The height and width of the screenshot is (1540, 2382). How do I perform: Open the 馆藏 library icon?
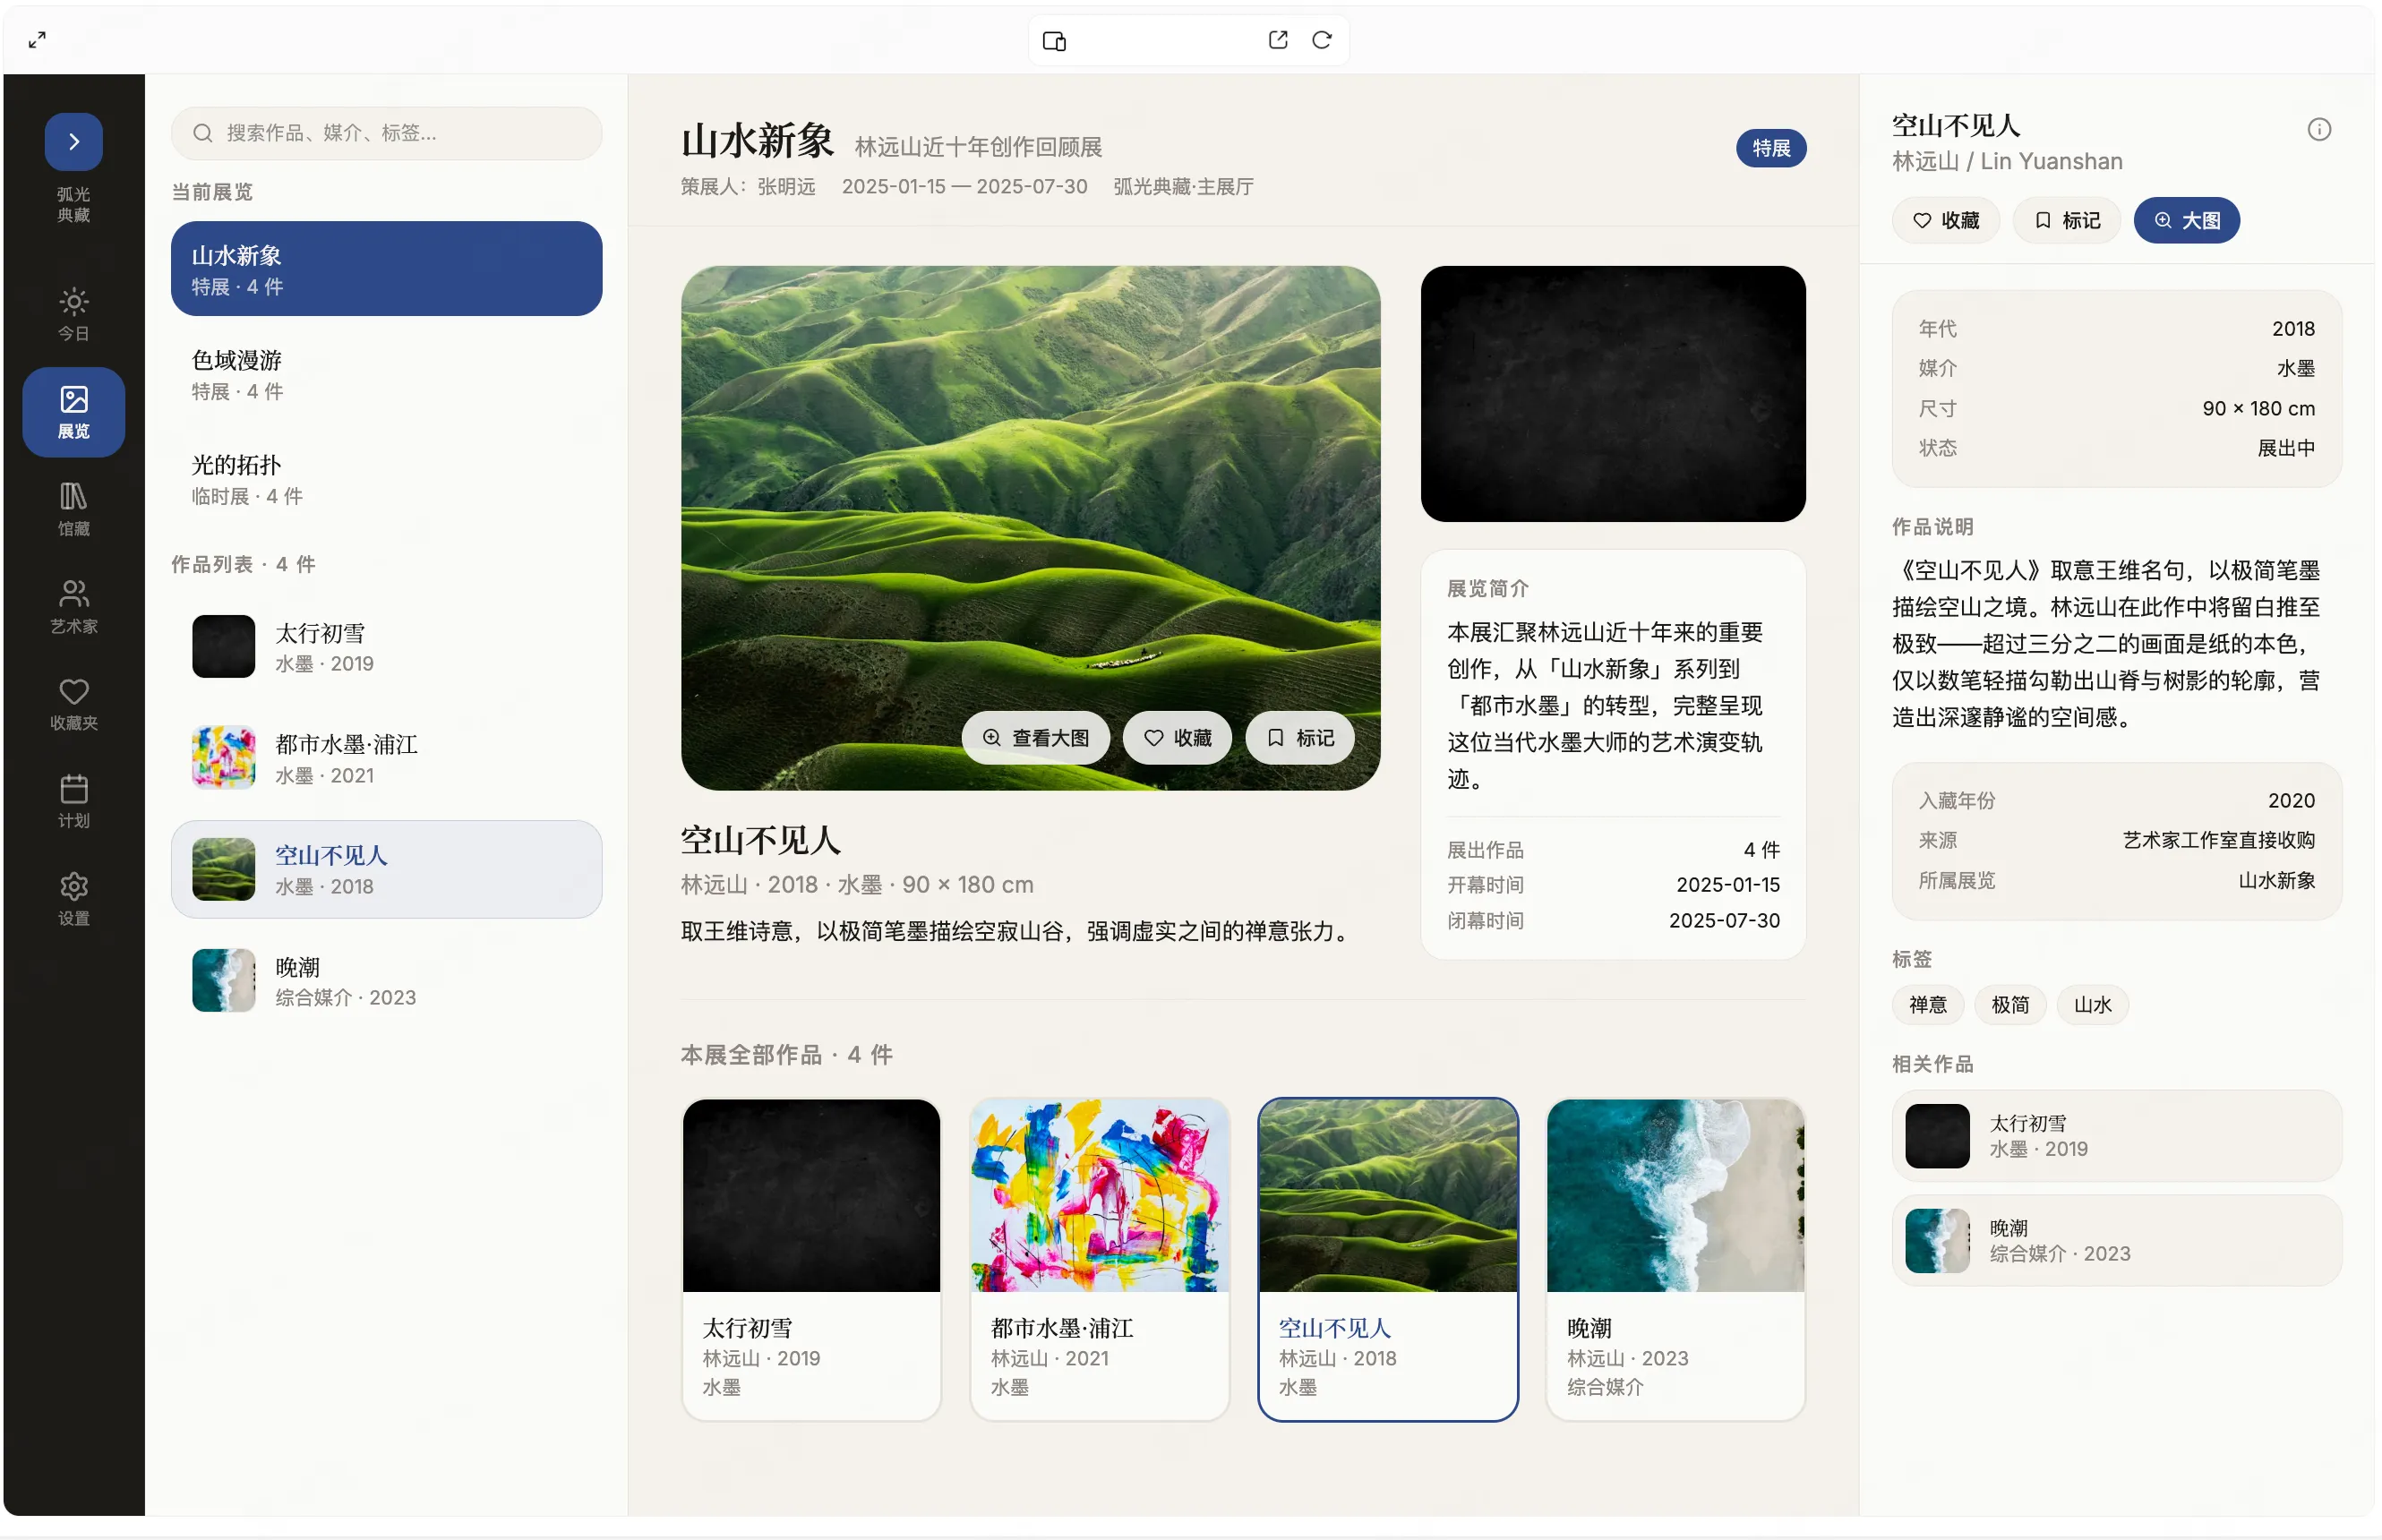(x=73, y=509)
